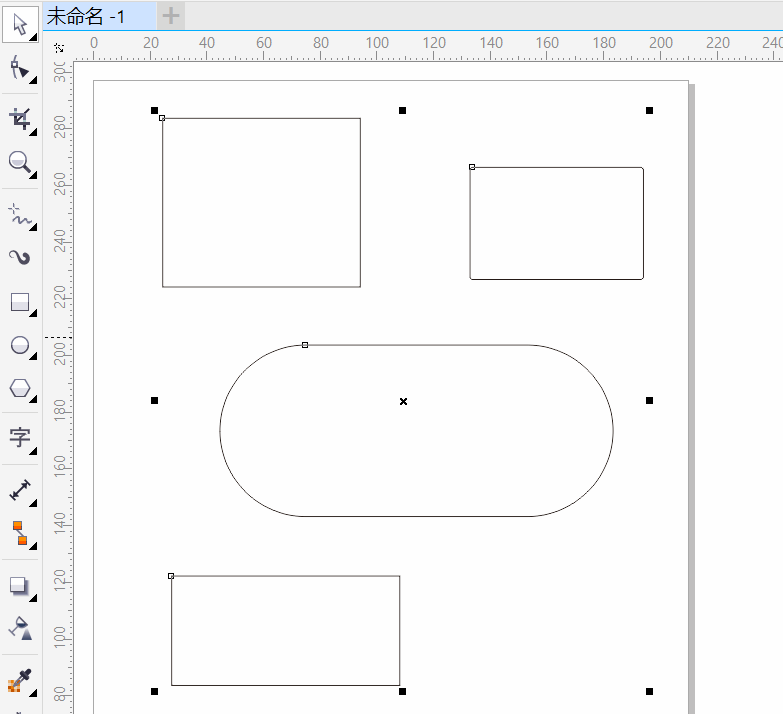Viewport: 783px width, 714px height.
Task: Open Pick tool flyout triangle
Action: 33,37
